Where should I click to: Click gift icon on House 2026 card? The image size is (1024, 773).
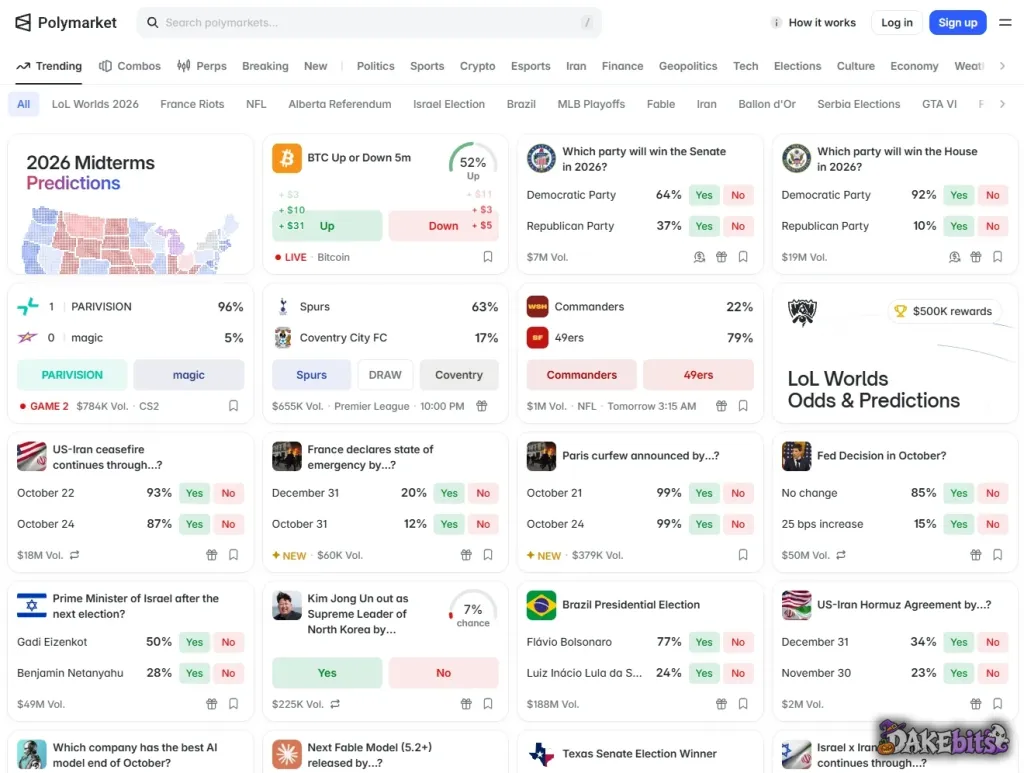click(976, 257)
